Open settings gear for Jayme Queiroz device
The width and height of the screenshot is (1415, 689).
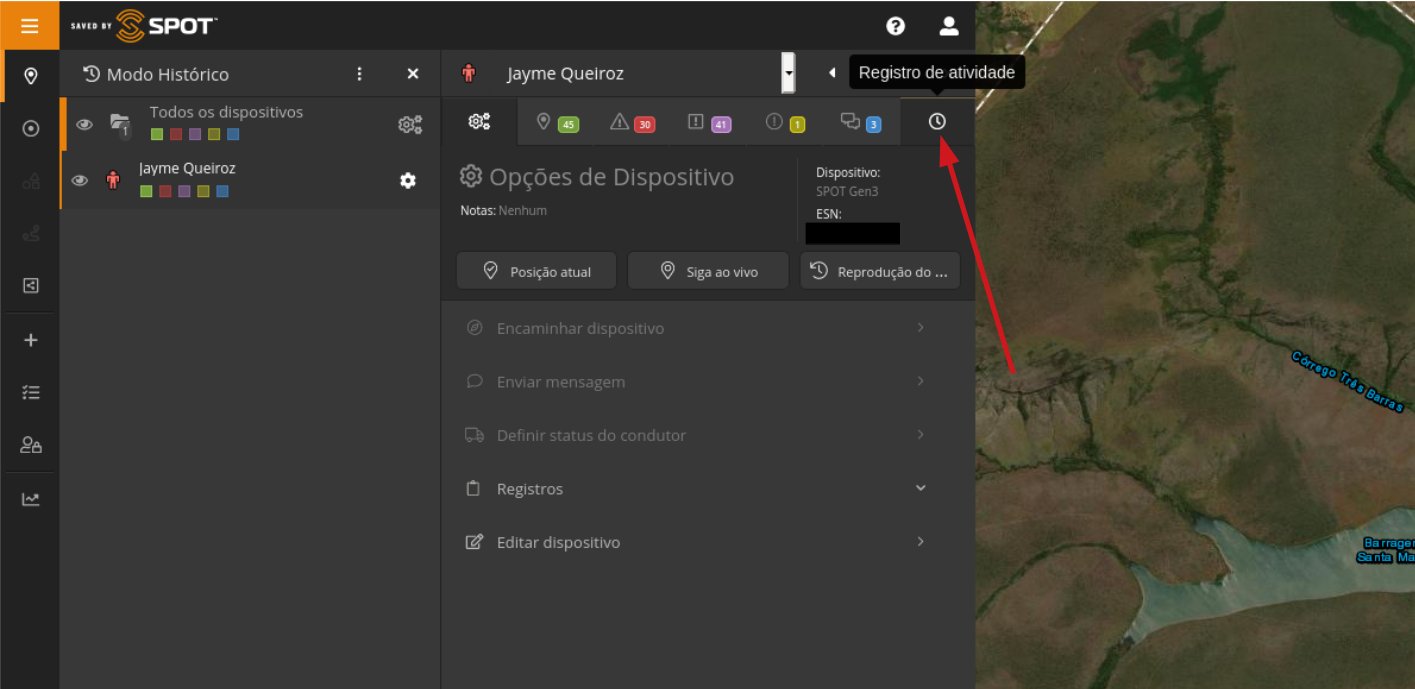tap(408, 181)
